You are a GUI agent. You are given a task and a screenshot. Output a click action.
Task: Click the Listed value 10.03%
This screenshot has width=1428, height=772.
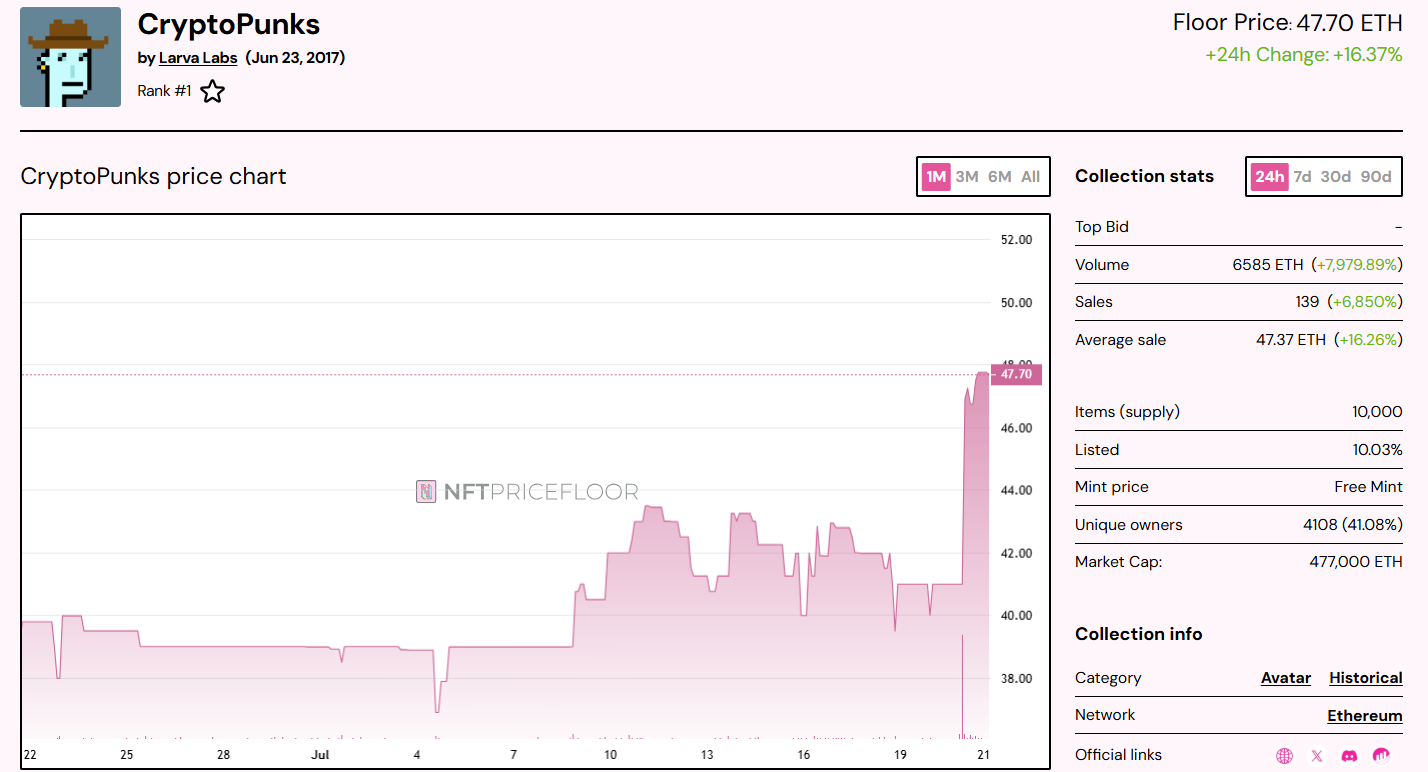click(x=1378, y=450)
